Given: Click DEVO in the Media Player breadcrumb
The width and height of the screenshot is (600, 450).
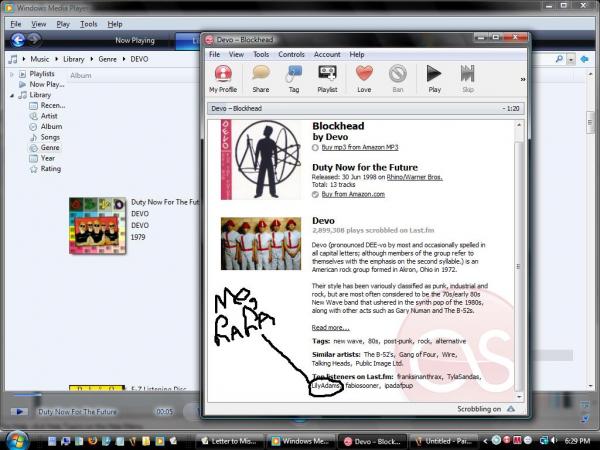Looking at the screenshot, I should [x=139, y=59].
